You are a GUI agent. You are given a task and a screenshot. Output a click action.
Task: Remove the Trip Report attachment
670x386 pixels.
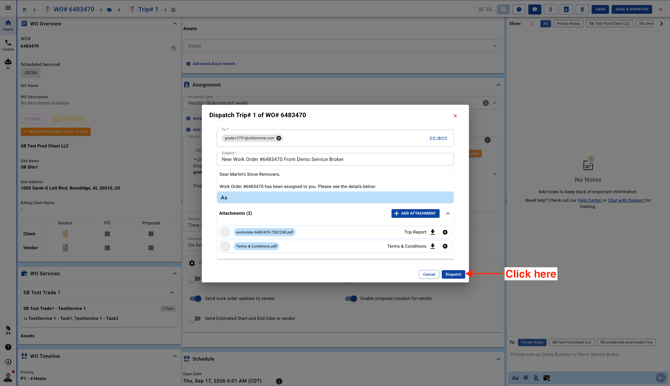click(x=445, y=232)
